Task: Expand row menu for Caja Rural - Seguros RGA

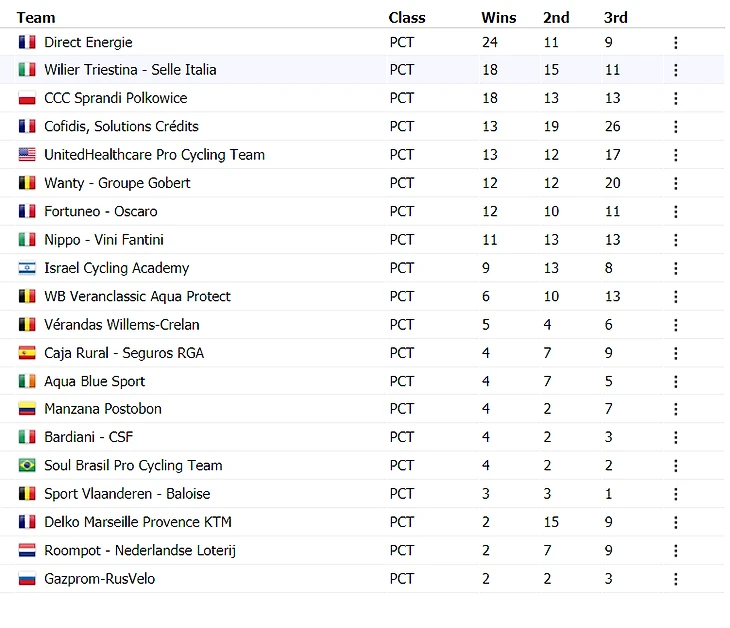Action: point(676,353)
